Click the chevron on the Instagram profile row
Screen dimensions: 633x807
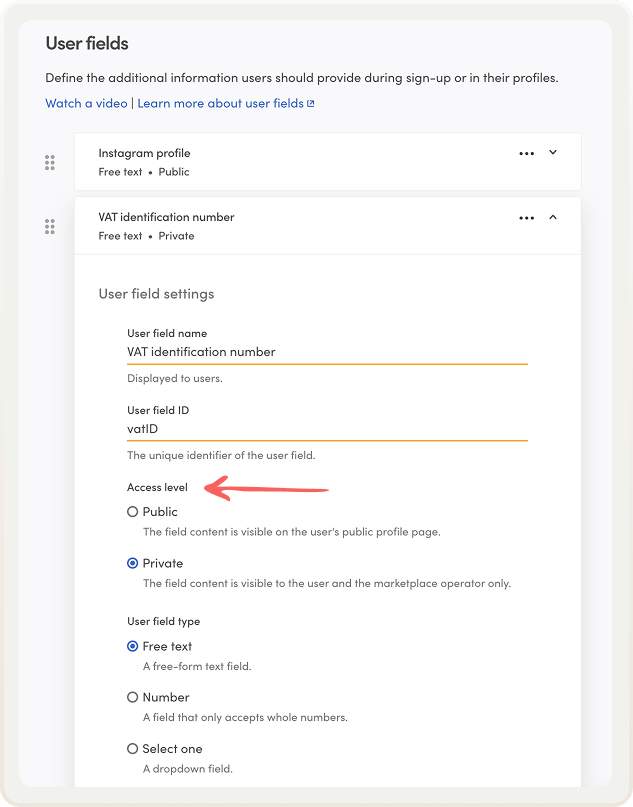pos(553,152)
